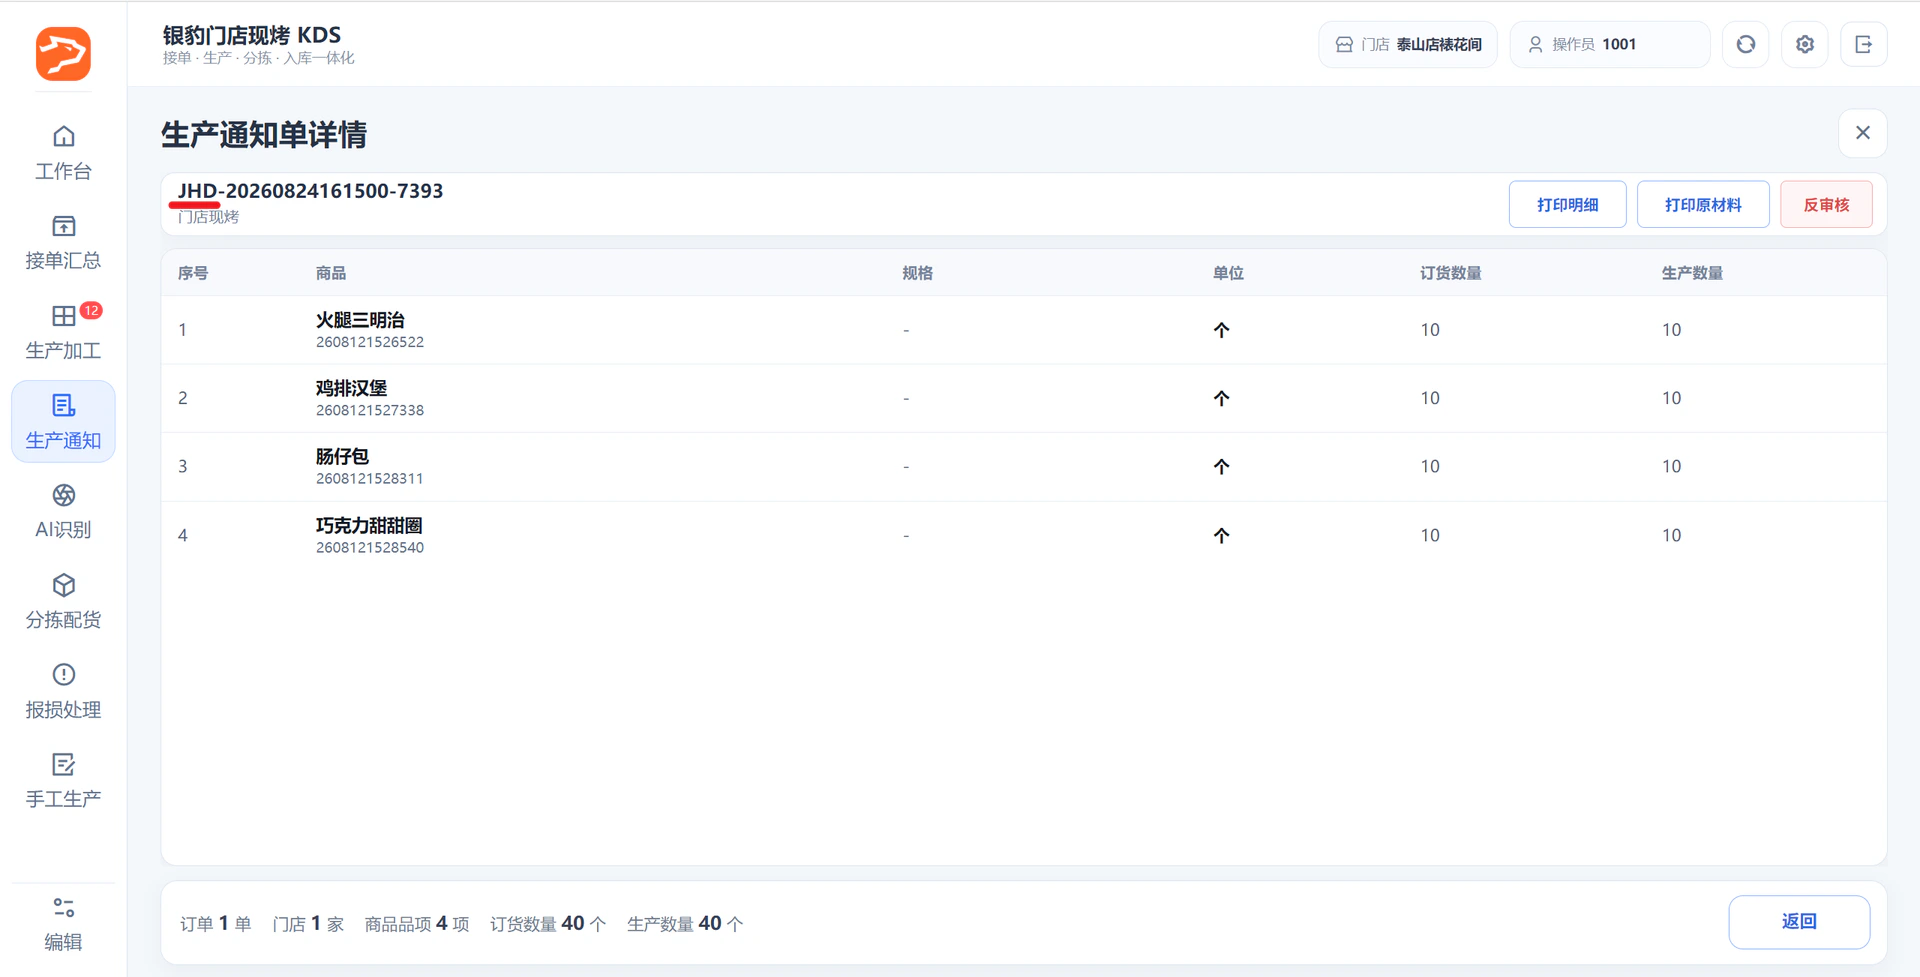1920x977 pixels.
Task: Open 接单汇总 in sidebar
Action: click(x=63, y=242)
